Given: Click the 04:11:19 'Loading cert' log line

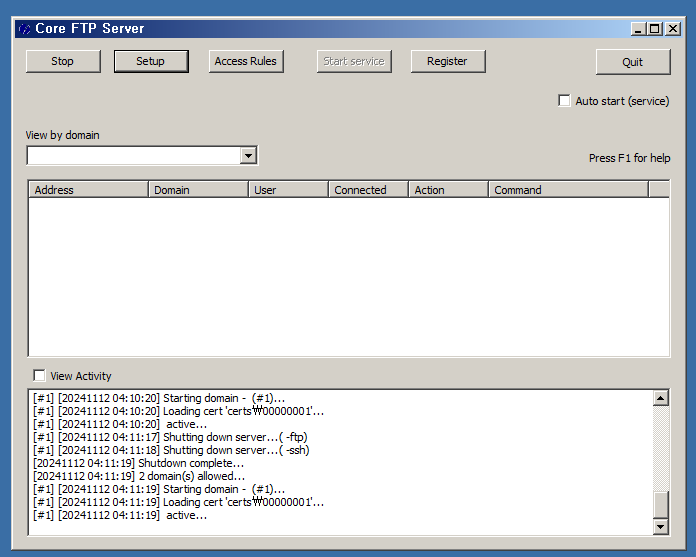Looking at the screenshot, I should point(178,502).
